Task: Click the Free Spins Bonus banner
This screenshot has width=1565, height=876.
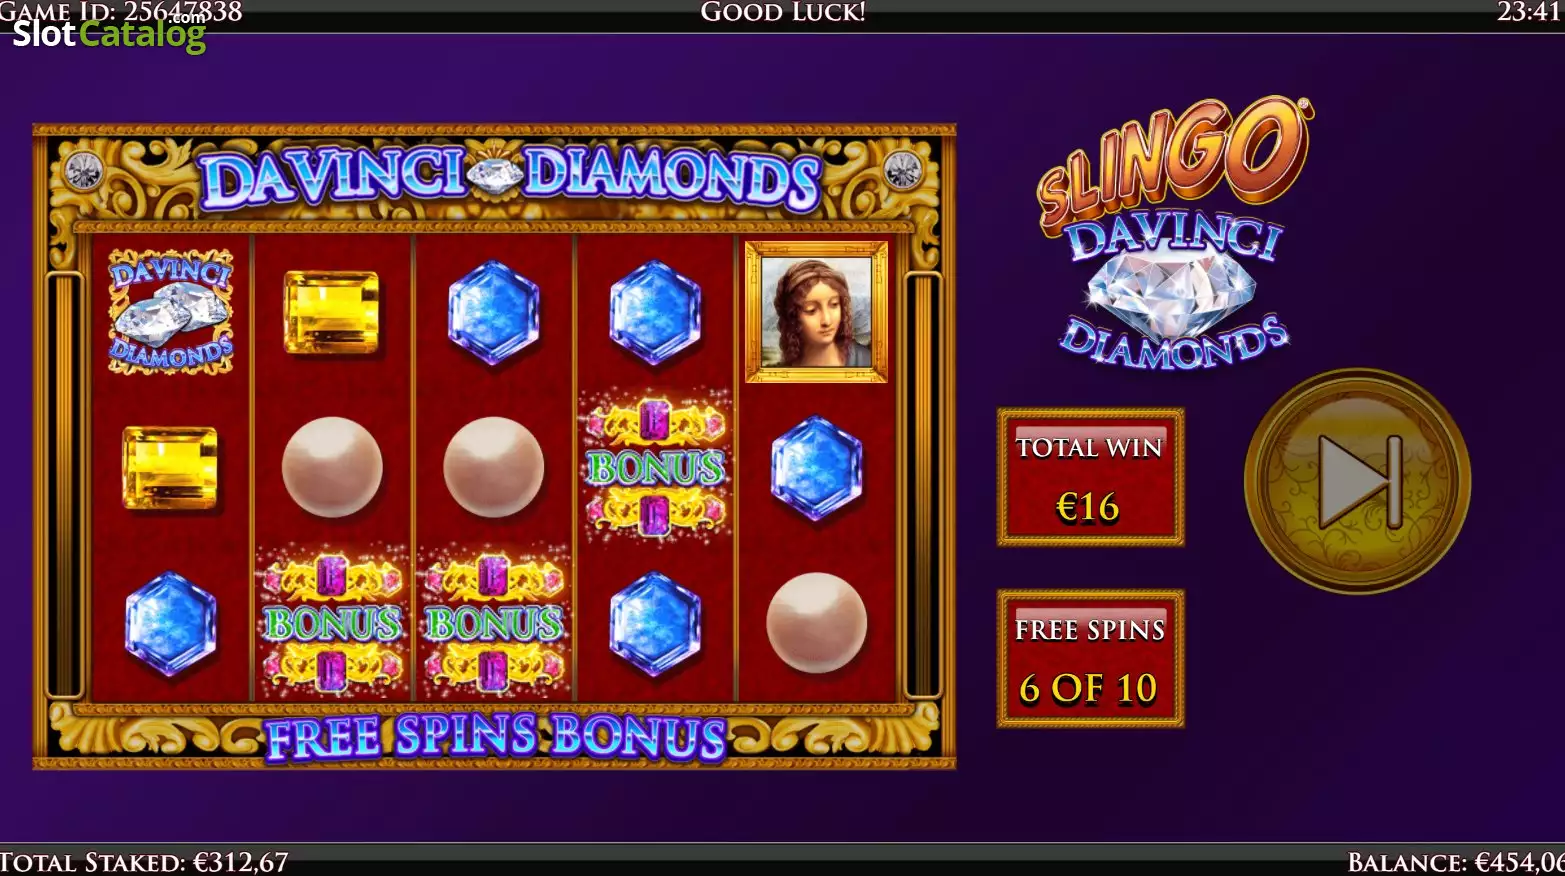Action: (495, 738)
